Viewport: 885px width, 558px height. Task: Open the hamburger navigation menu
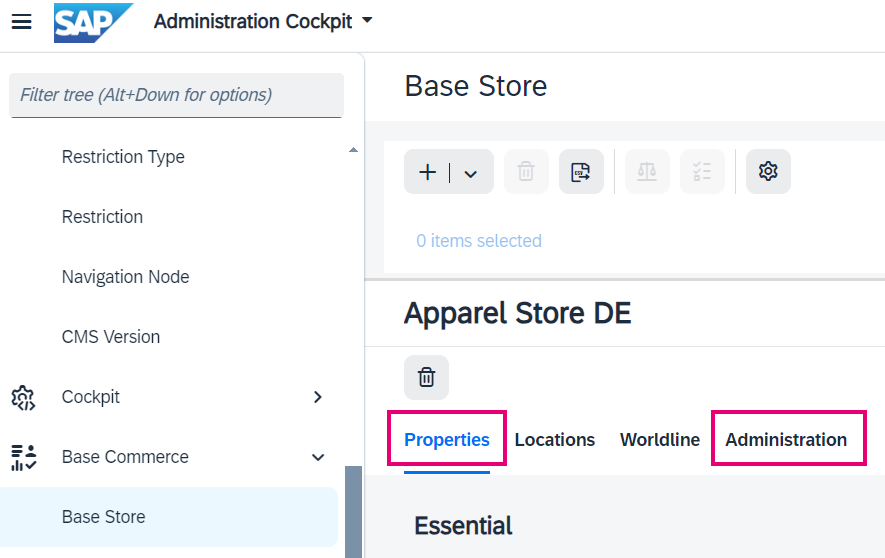21,22
